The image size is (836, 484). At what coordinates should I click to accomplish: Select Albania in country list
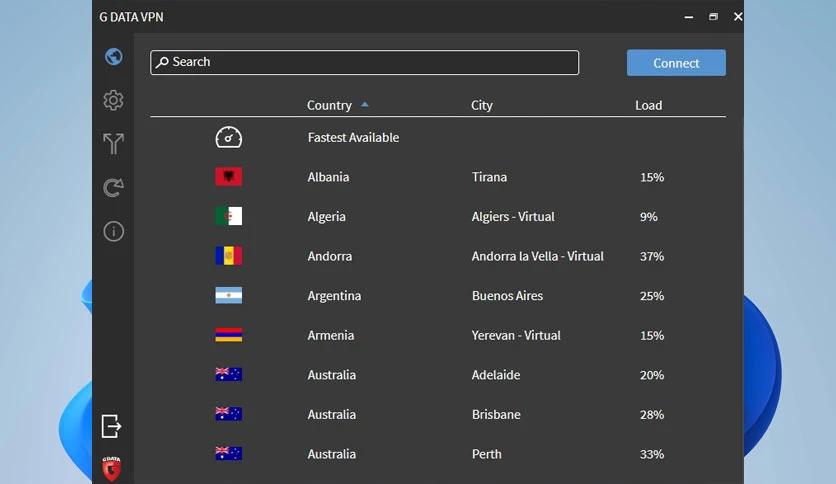(328, 177)
